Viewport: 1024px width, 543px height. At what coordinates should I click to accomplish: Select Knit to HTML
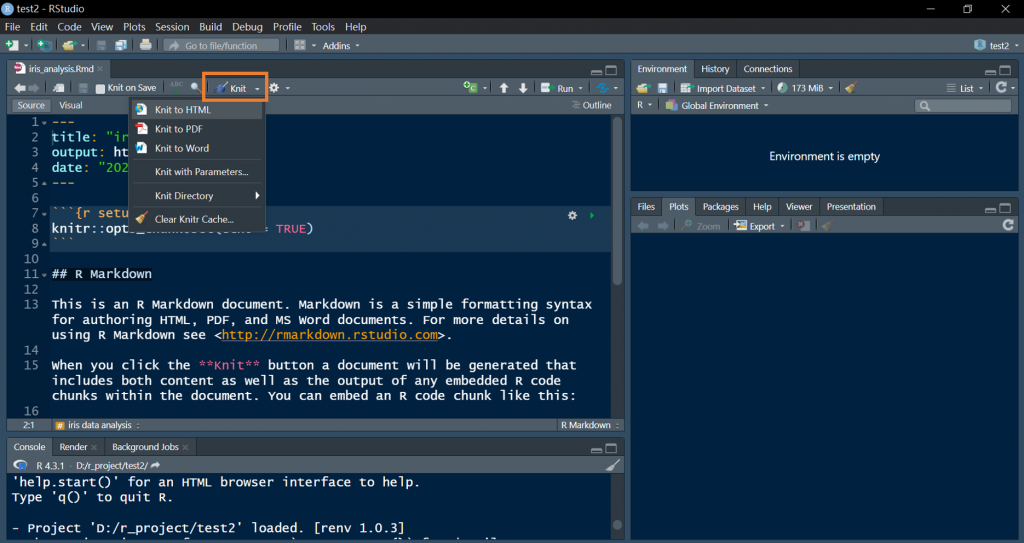[197, 110]
